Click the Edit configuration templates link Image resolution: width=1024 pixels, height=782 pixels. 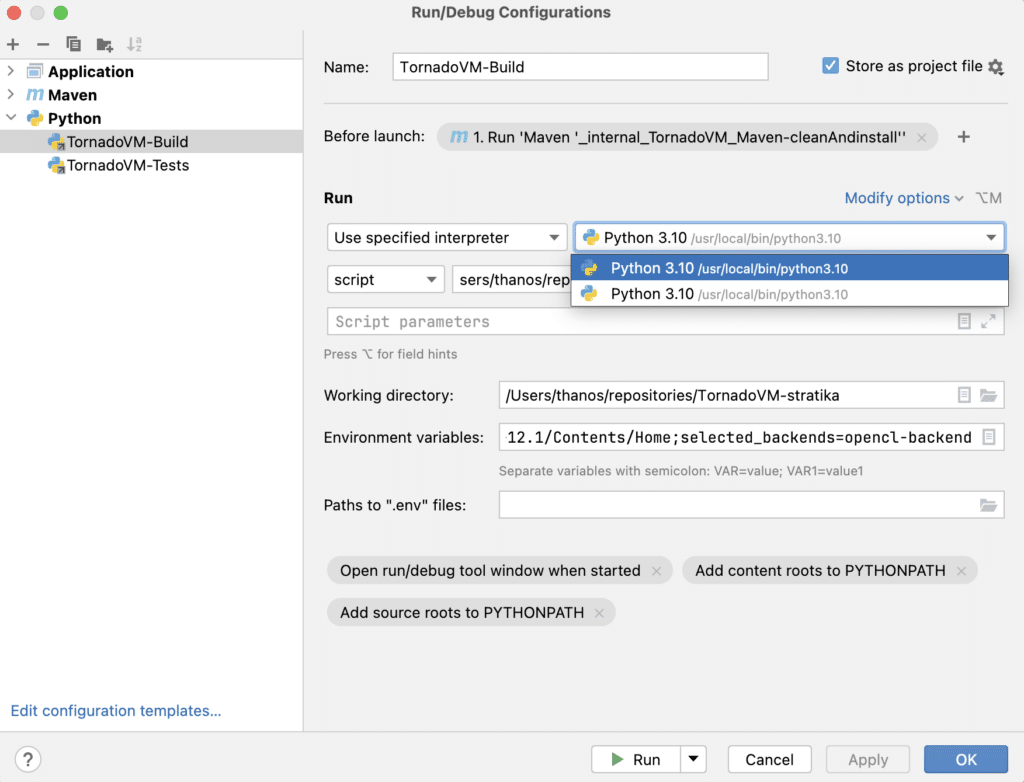click(116, 711)
